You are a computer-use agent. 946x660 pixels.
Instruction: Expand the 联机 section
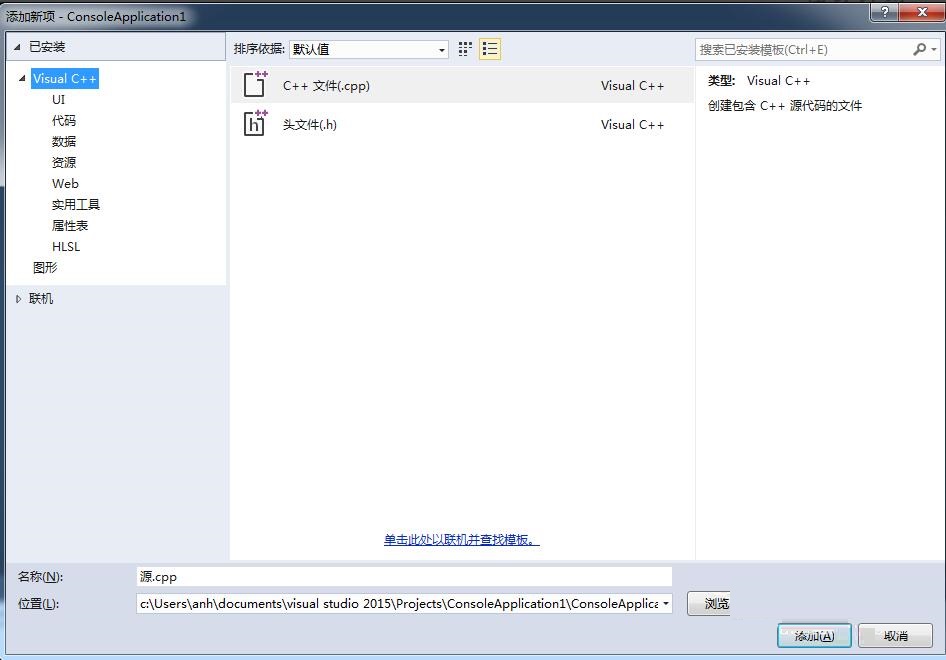pos(18,299)
